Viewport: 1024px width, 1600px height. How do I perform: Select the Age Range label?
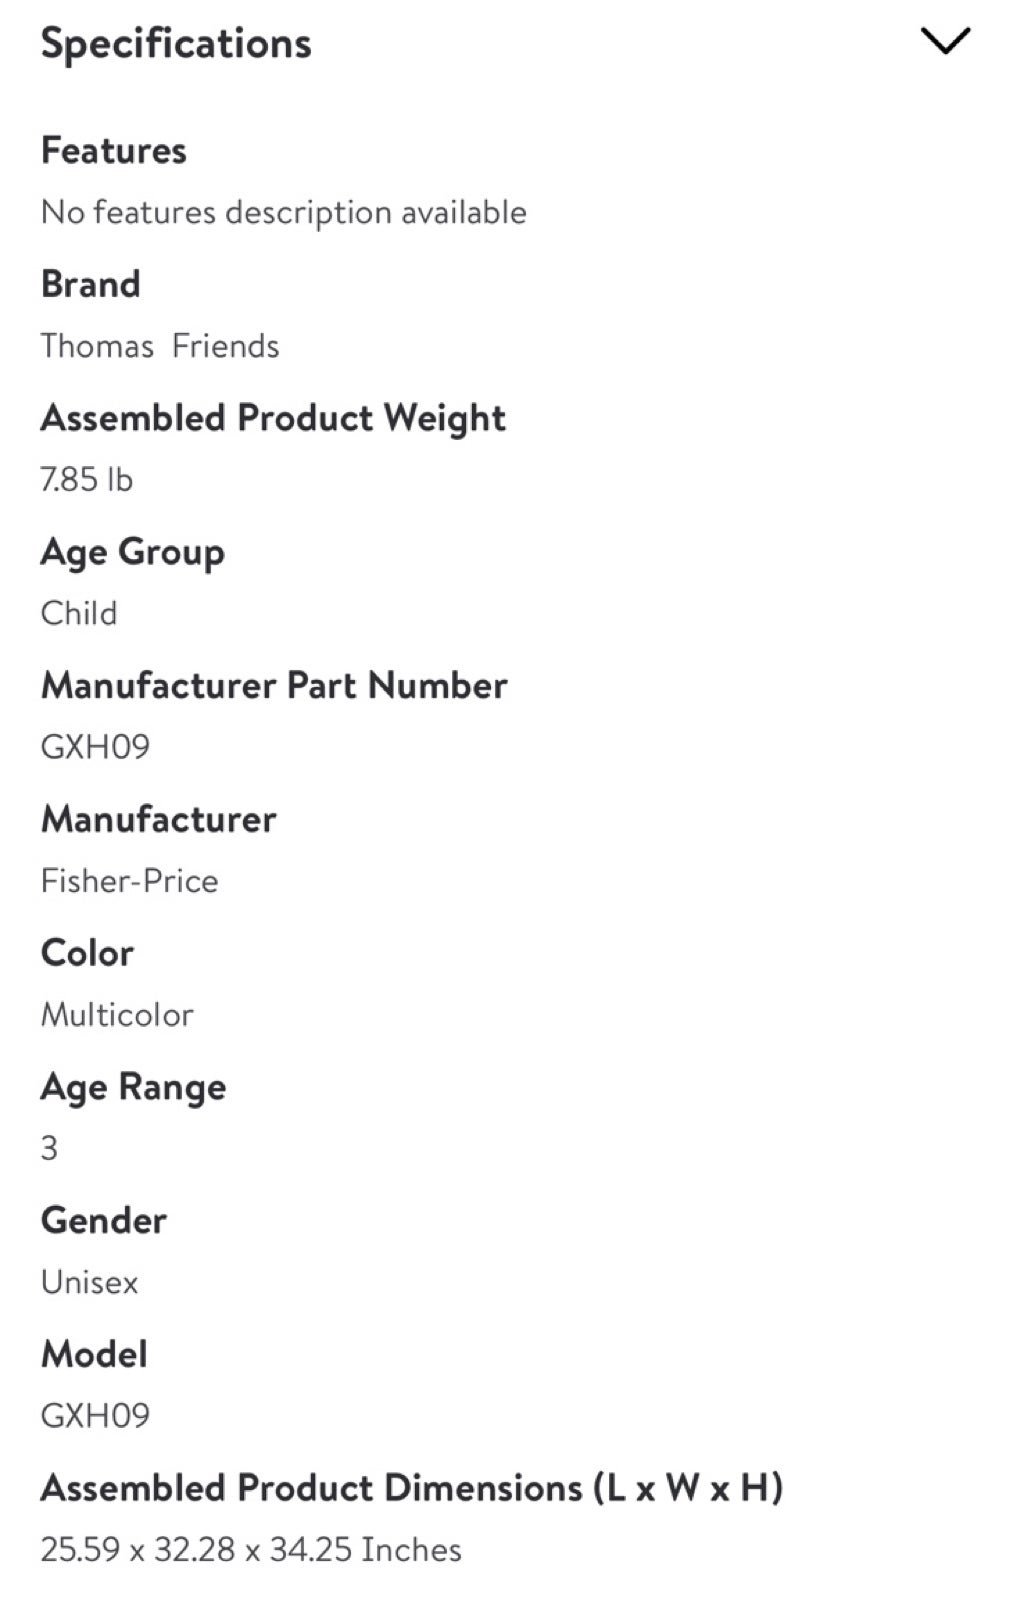point(133,1087)
